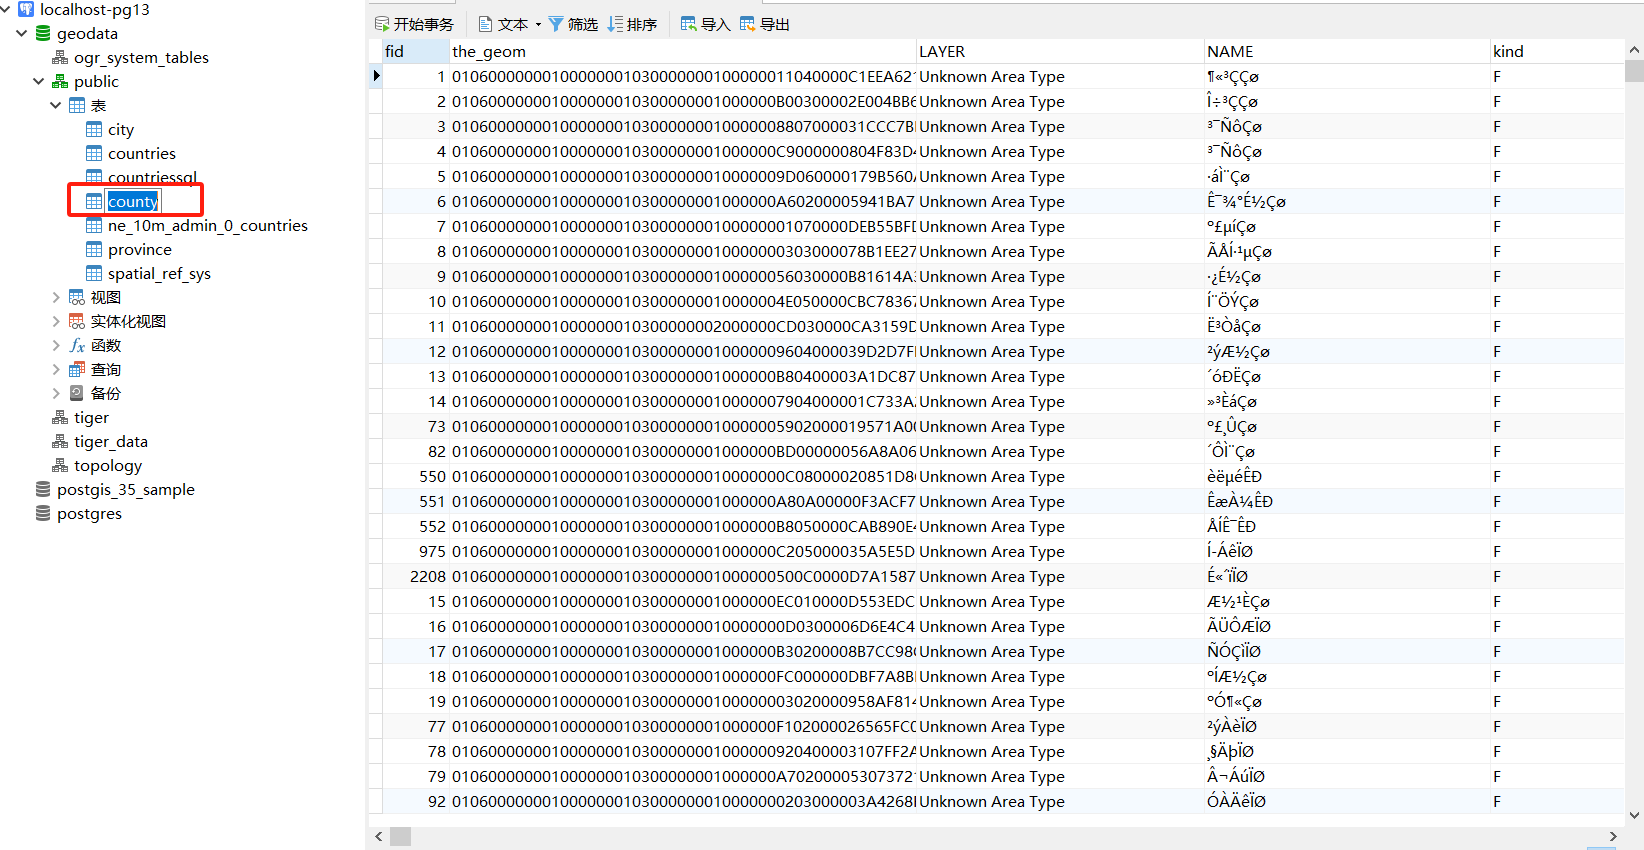Click the spatial_ref_sys table icon

pos(94,273)
